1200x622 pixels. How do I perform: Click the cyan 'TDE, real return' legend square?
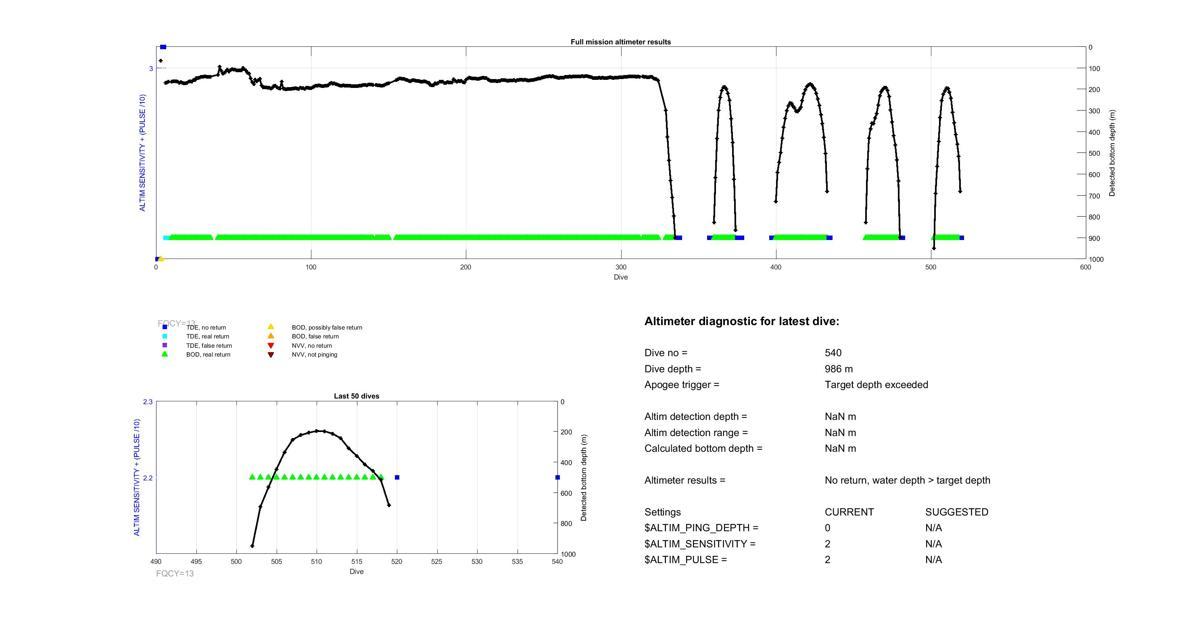click(x=165, y=336)
